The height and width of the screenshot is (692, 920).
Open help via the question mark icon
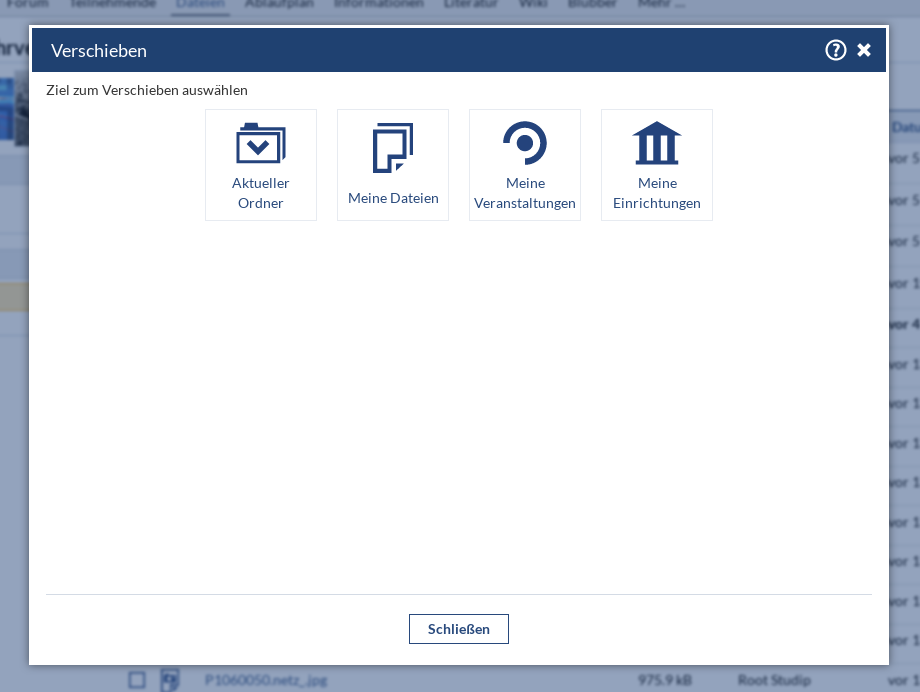tap(835, 50)
